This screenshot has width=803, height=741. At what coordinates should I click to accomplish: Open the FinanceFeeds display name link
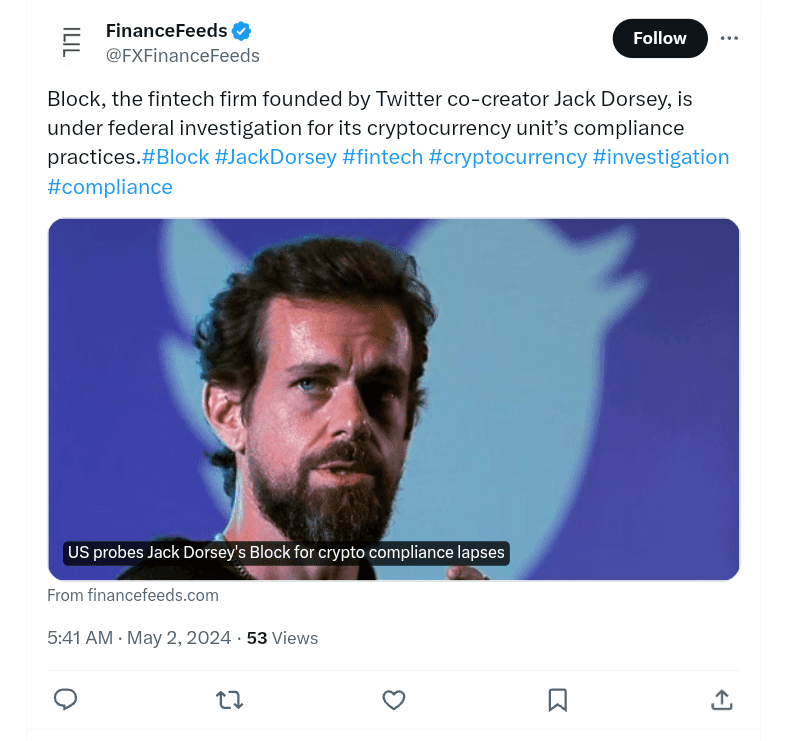[x=166, y=31]
